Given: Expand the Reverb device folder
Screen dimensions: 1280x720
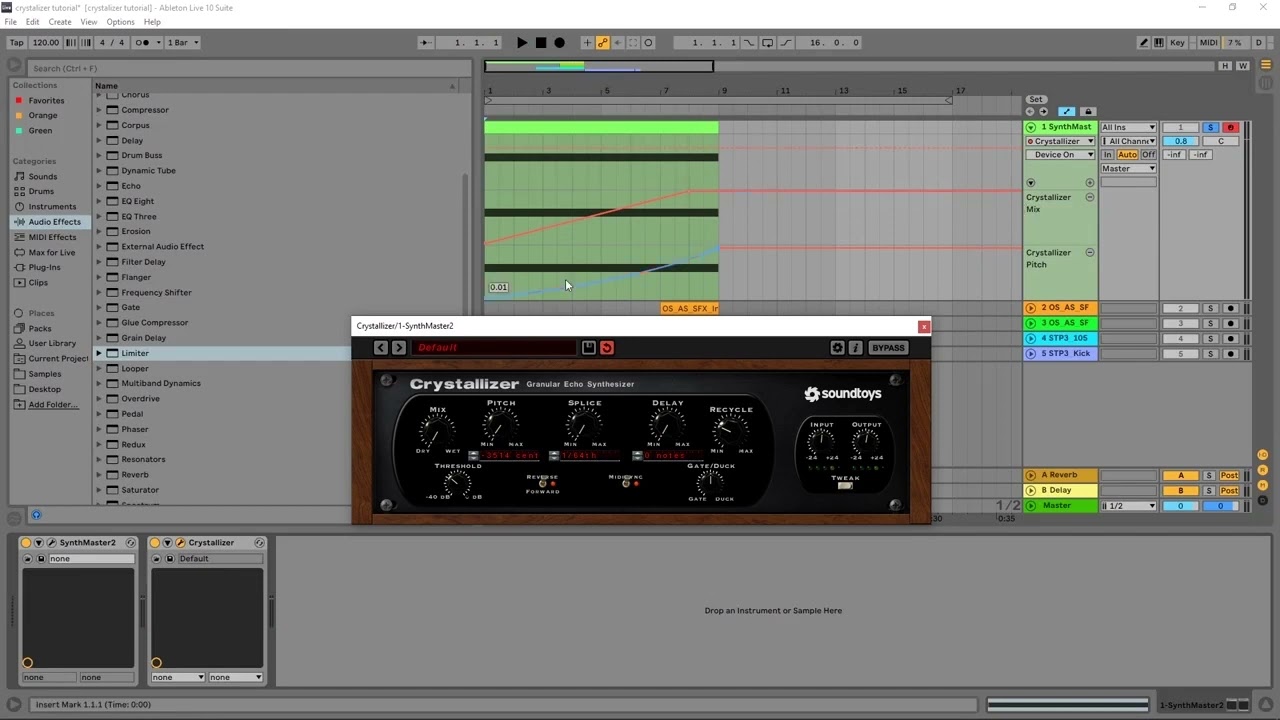Looking at the screenshot, I should click(99, 474).
